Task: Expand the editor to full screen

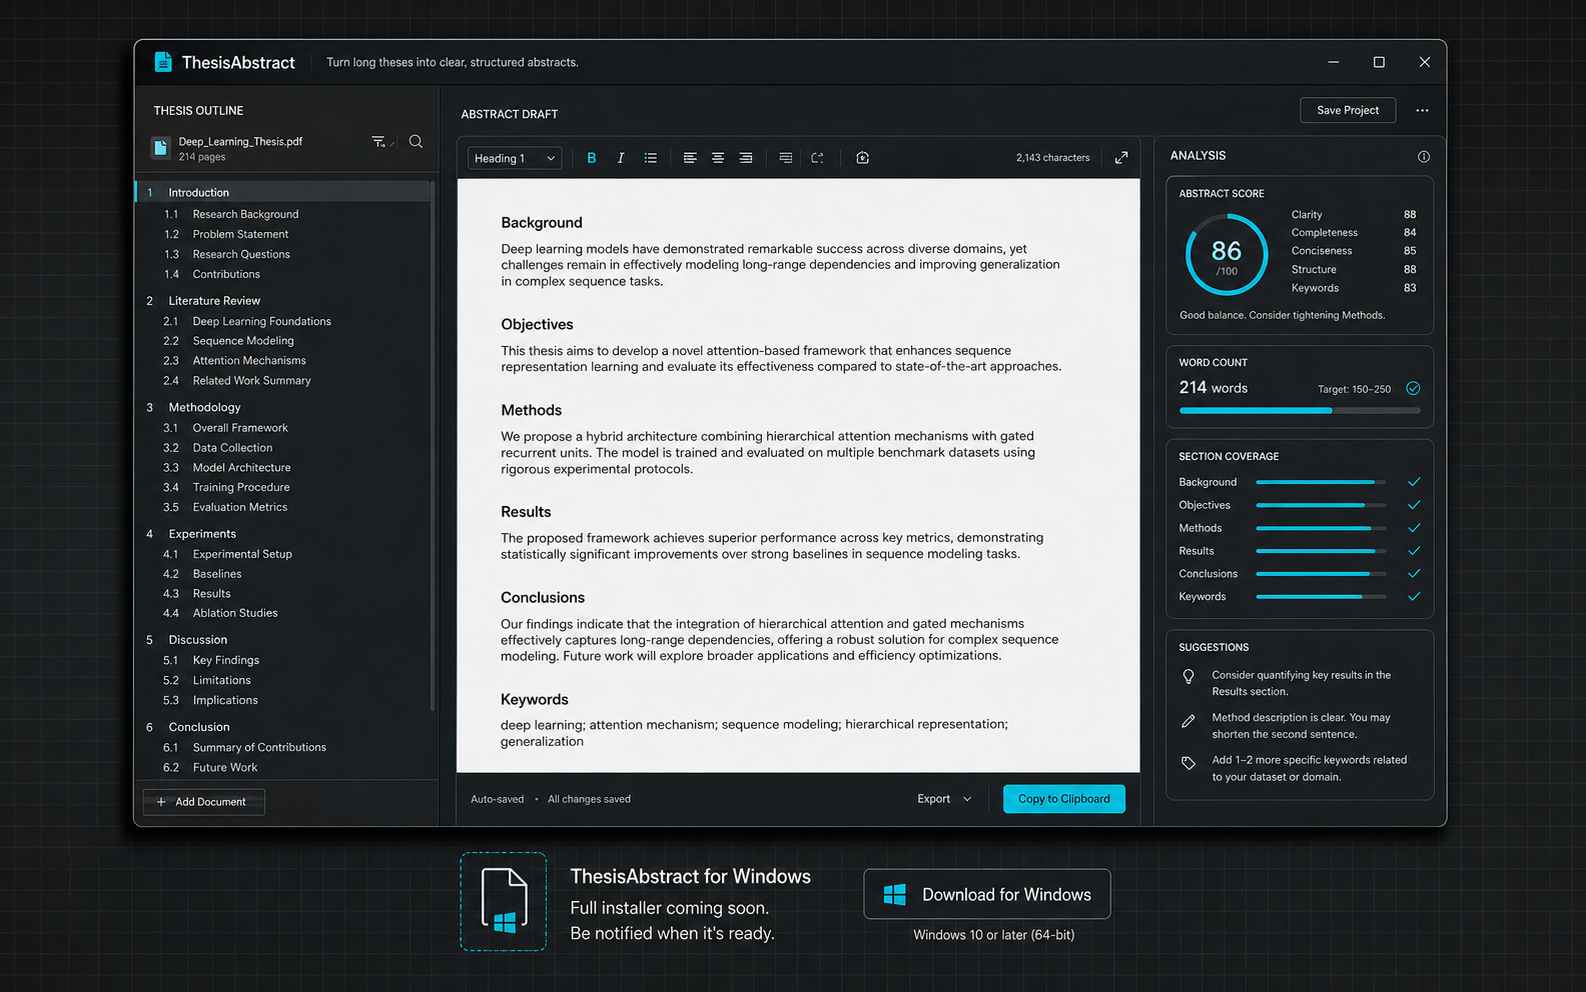Action: 1122,158
